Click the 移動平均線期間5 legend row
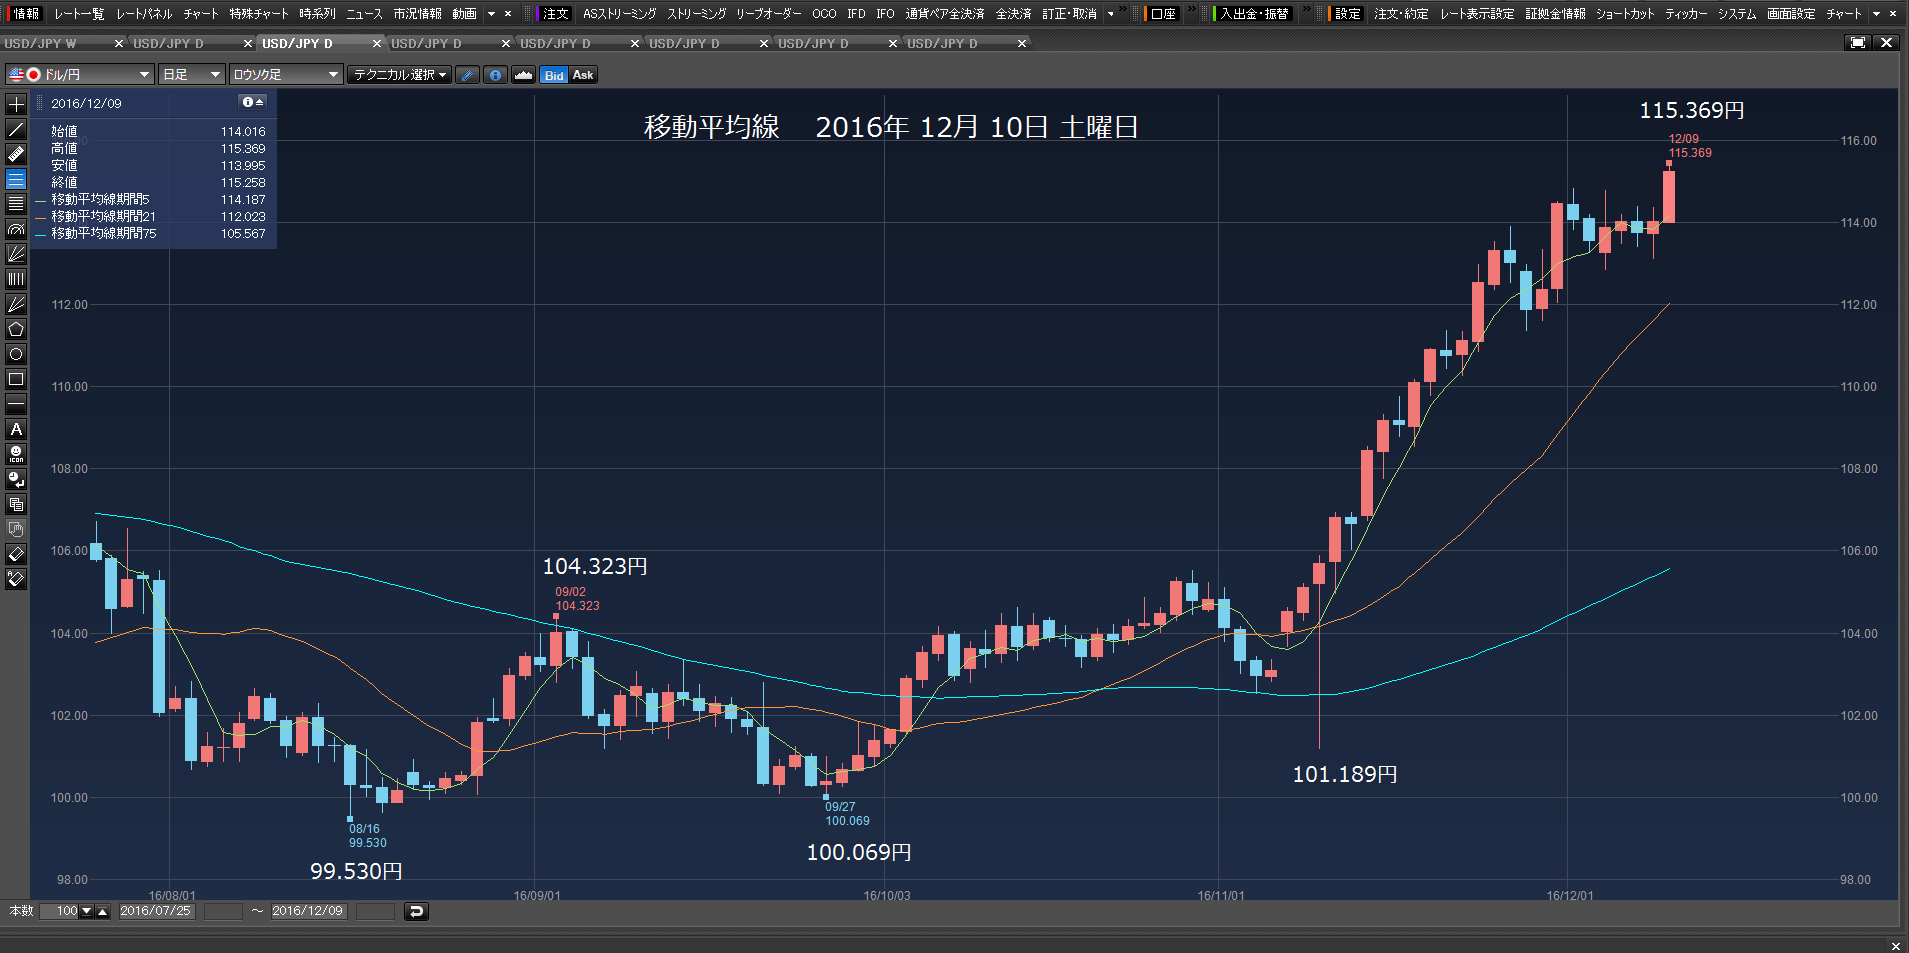The image size is (1909, 953). point(151,199)
